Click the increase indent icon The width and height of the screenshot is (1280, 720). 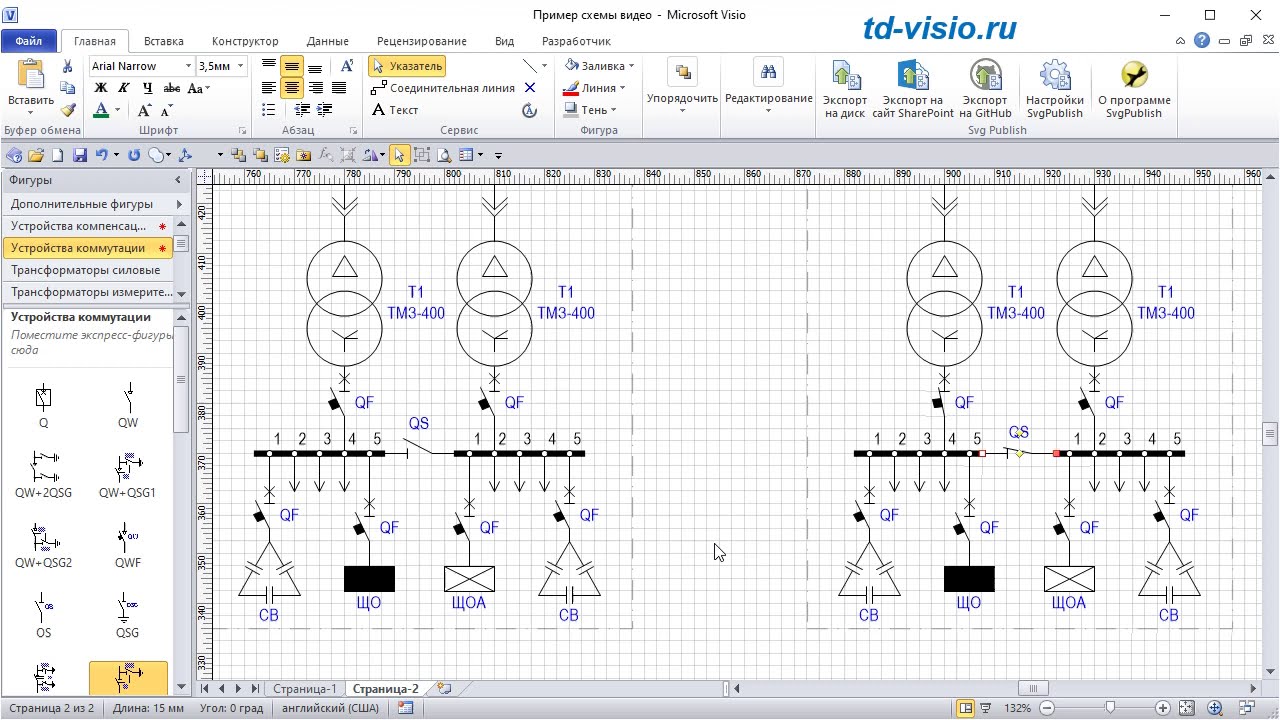325,110
